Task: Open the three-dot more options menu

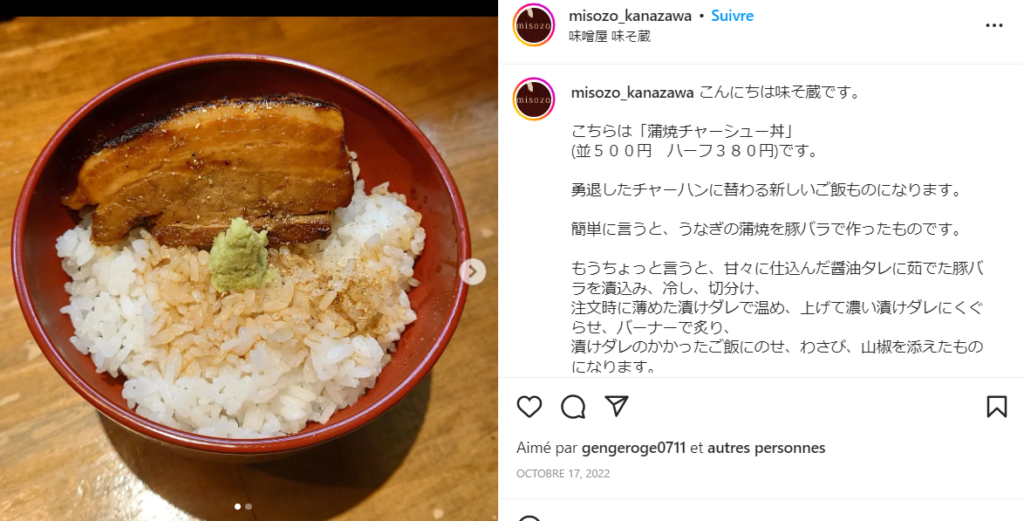Action: pos(994,25)
